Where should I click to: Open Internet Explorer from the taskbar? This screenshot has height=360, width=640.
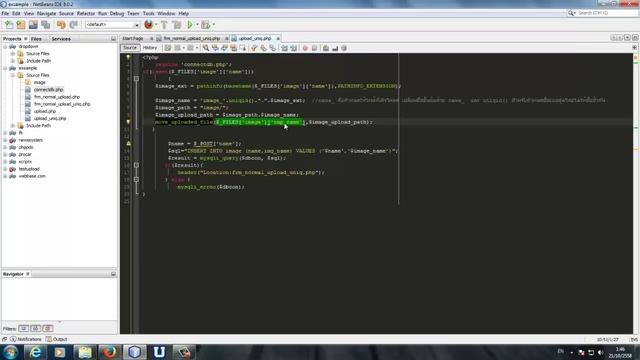coord(35,352)
